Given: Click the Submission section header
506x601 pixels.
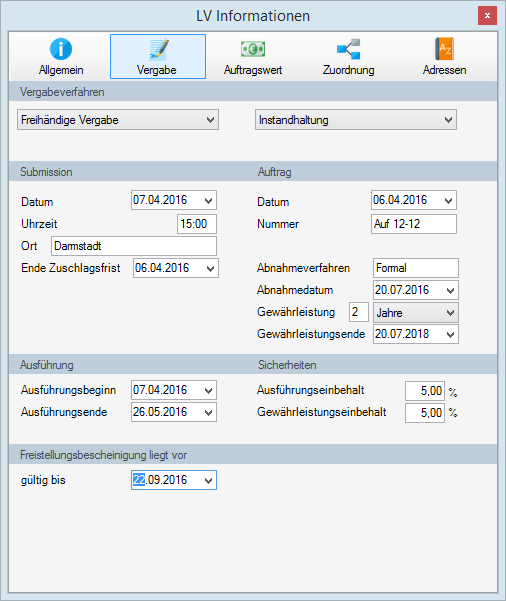Looking at the screenshot, I should 46,172.
